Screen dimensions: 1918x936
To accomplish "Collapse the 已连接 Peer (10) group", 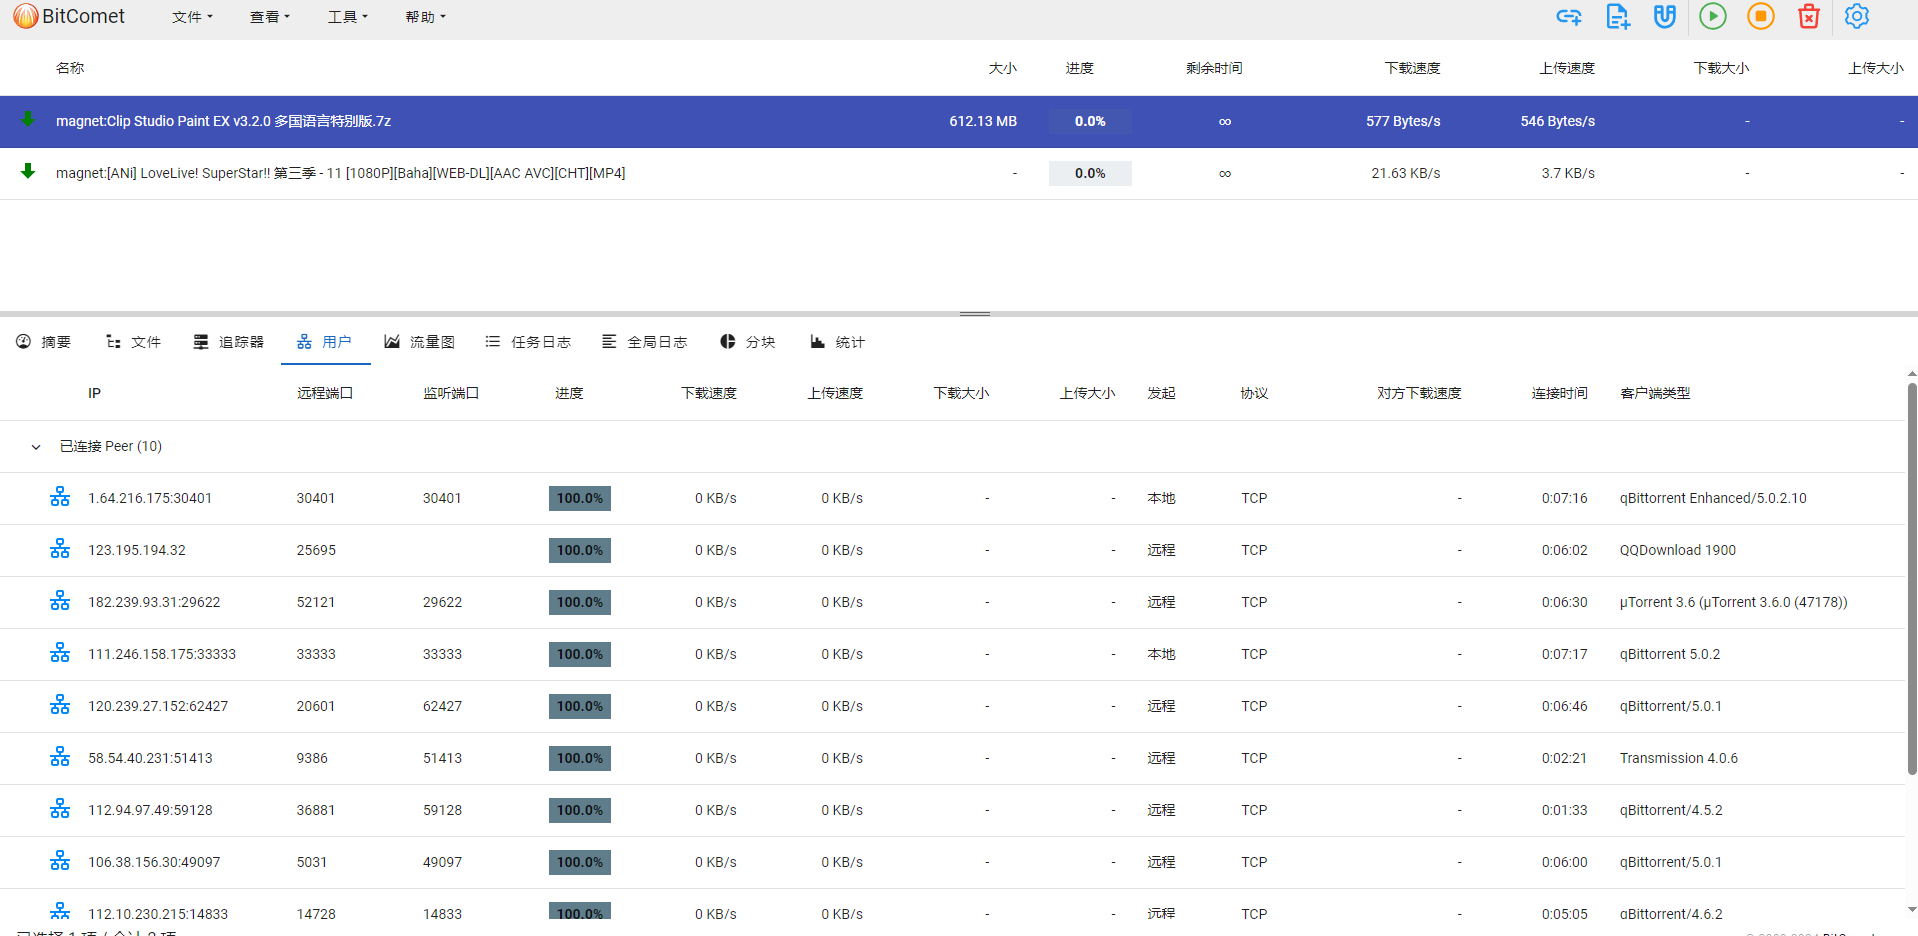I will 36,447.
